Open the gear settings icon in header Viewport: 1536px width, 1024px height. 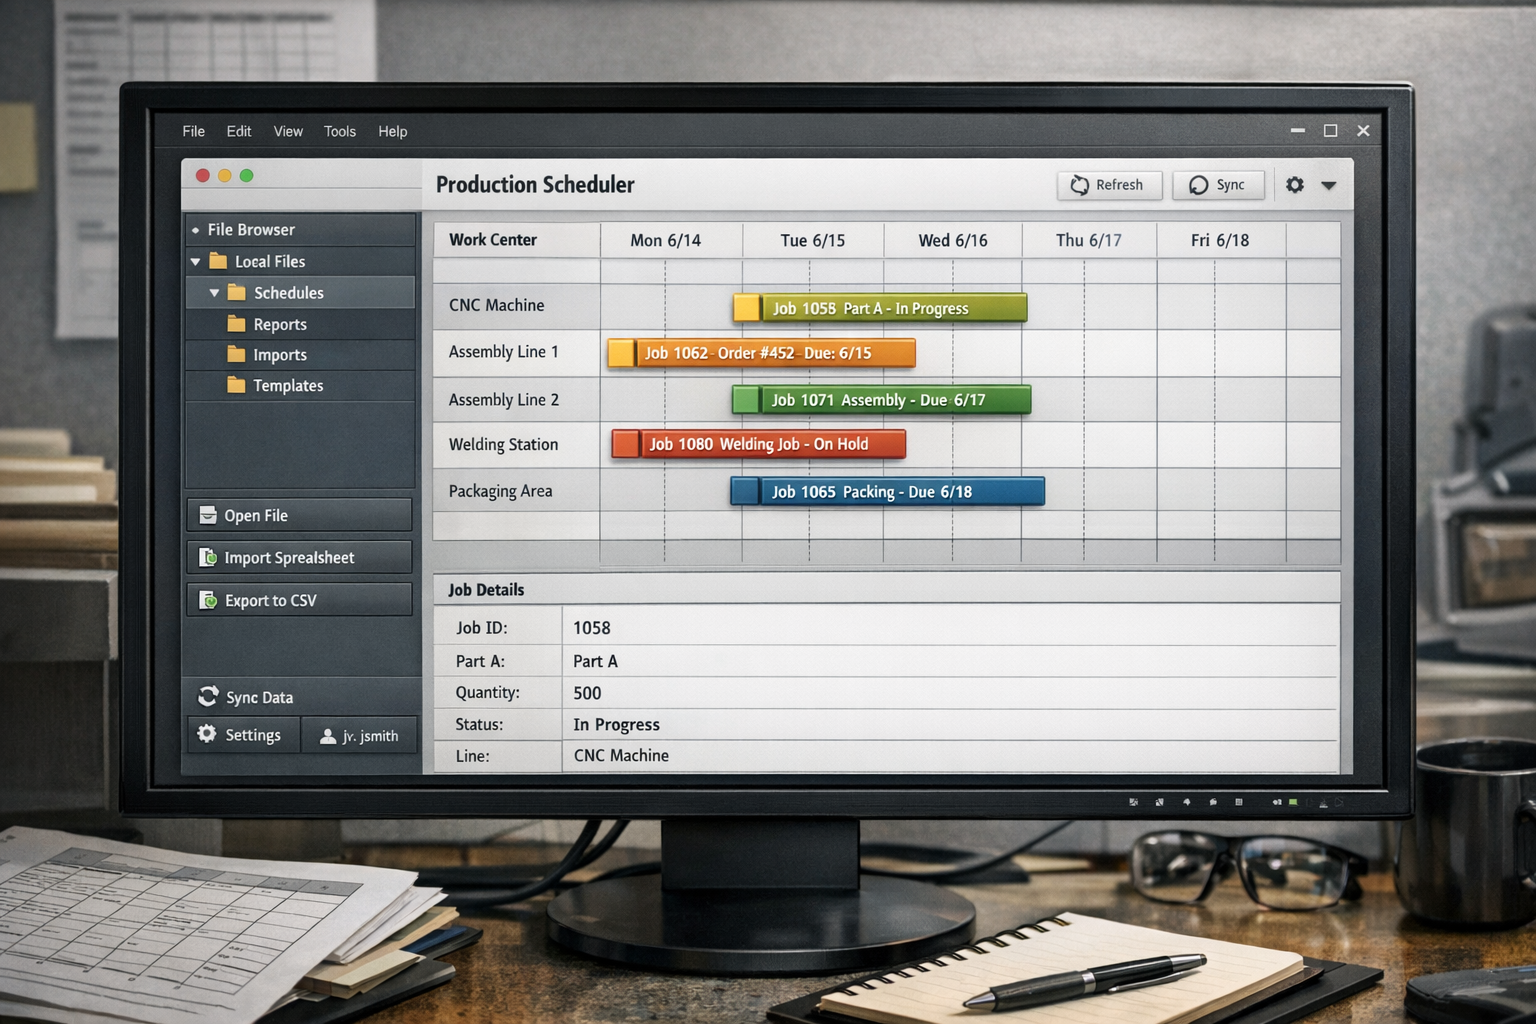pos(1295,185)
